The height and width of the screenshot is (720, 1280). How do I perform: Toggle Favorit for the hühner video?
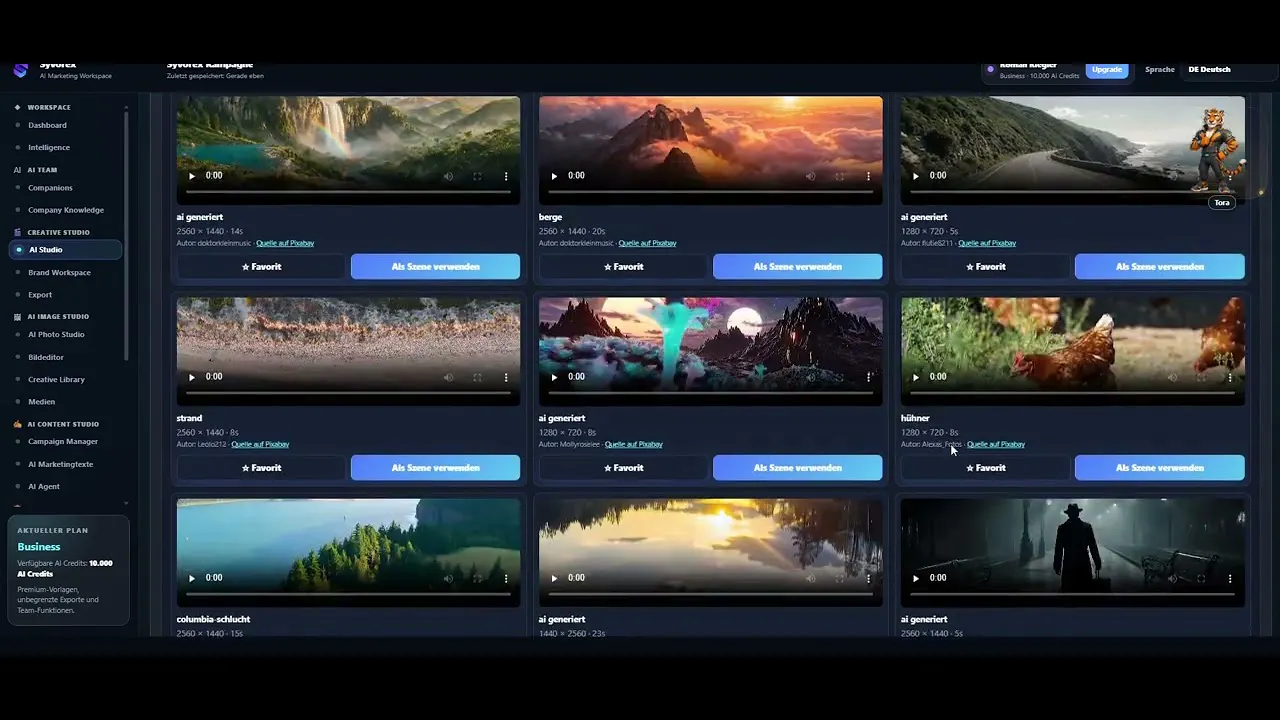coord(985,468)
